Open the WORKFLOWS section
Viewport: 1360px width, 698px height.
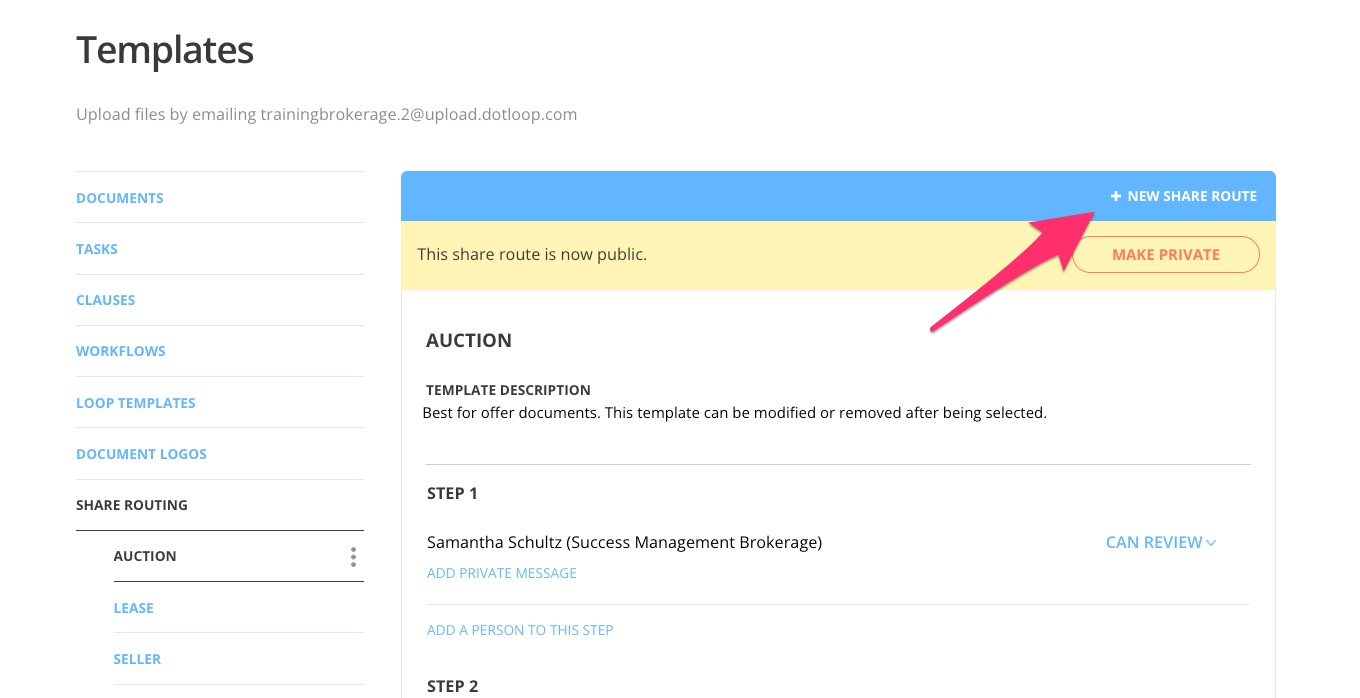pos(120,350)
